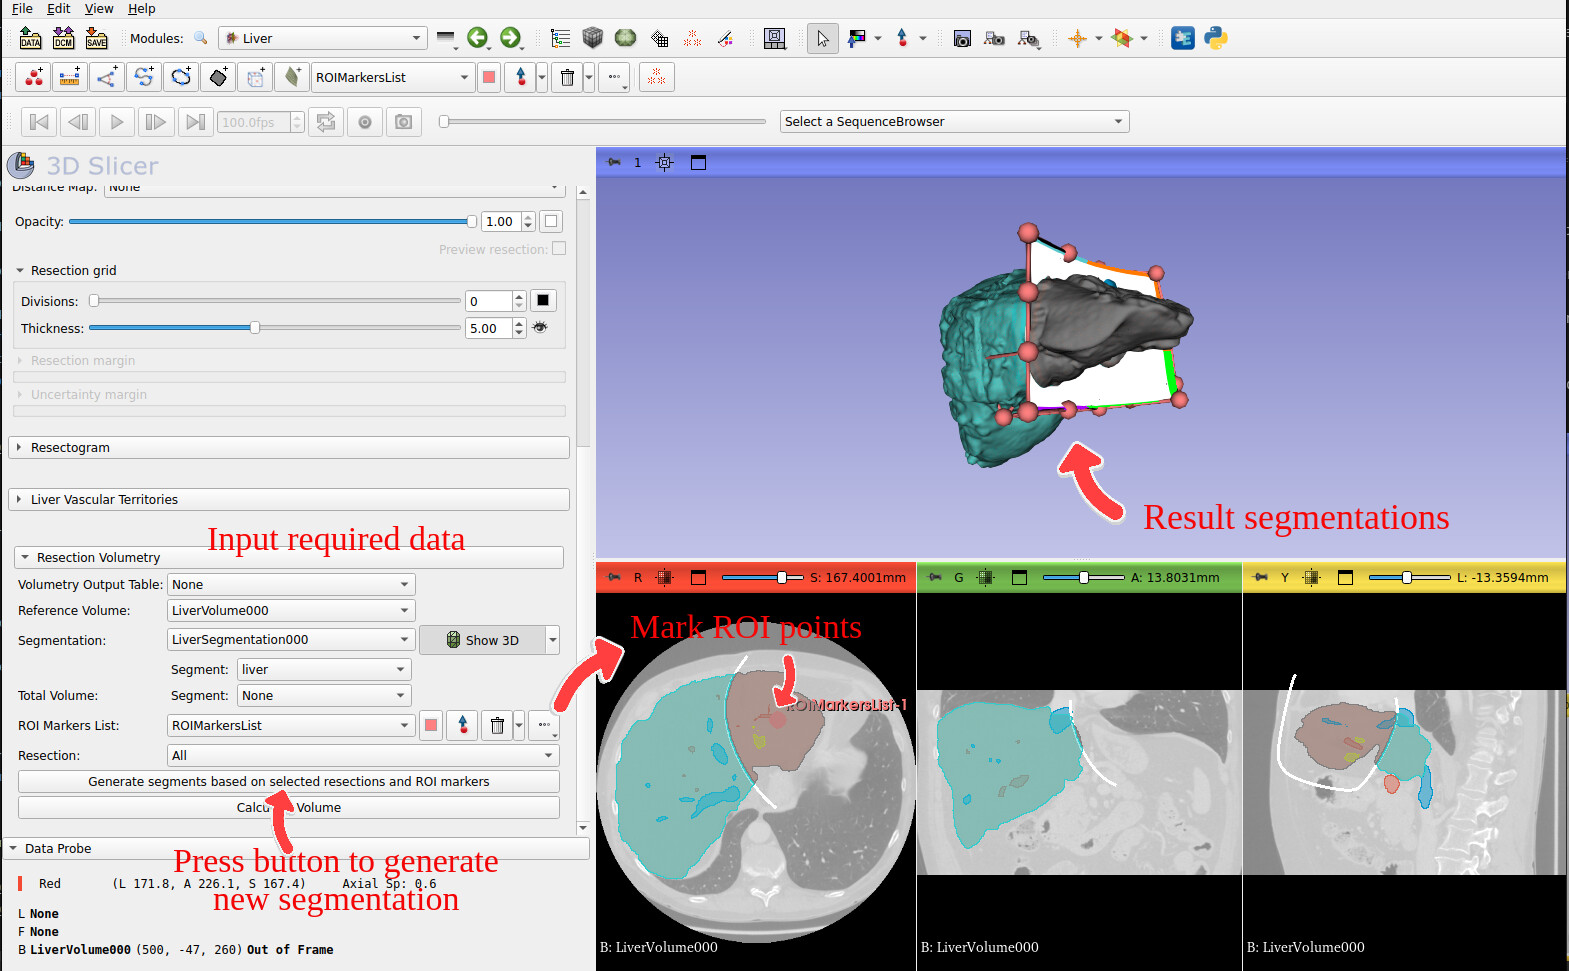Toggle sequence recording button
Screen dimensions: 1569x971
click(x=365, y=122)
